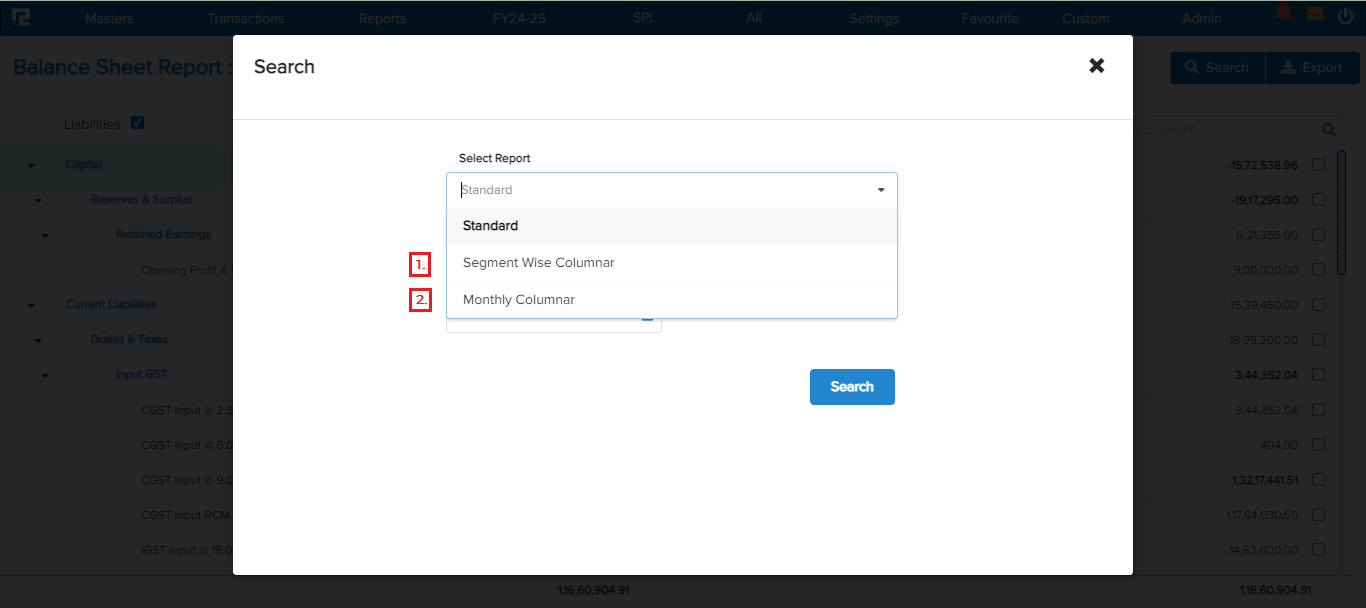Tick the checkbox on the -15,72,538.96 row
Screen dimensions: 1366x608
point(1318,165)
